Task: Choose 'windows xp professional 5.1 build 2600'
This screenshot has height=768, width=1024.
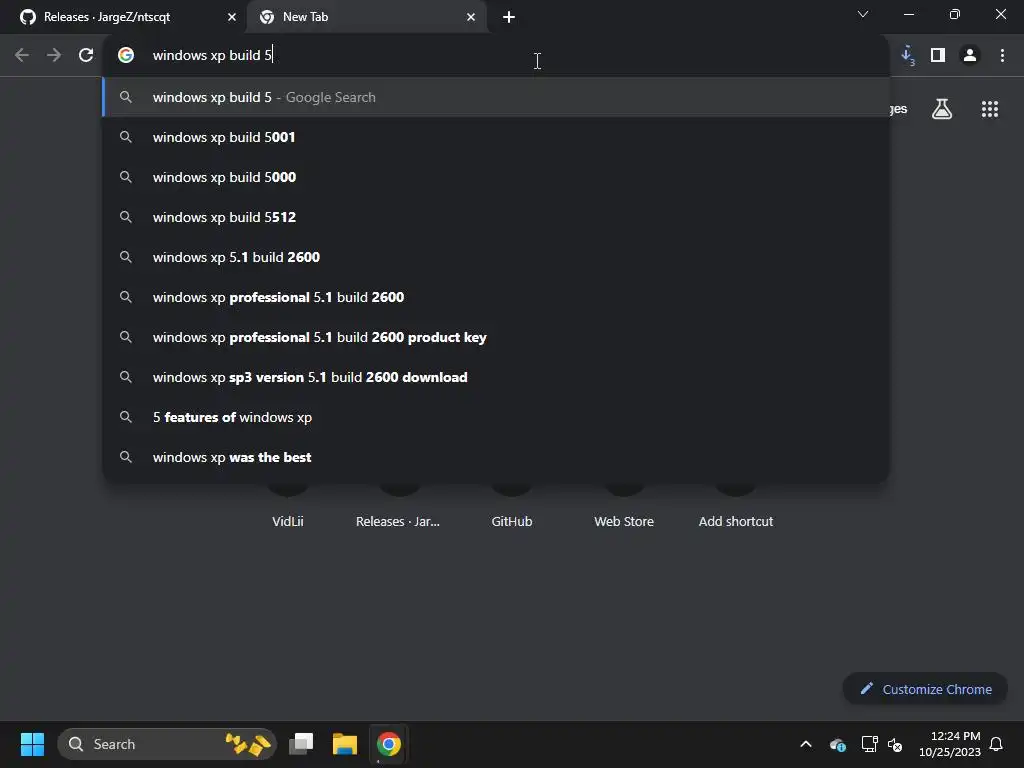Action: 496,297
